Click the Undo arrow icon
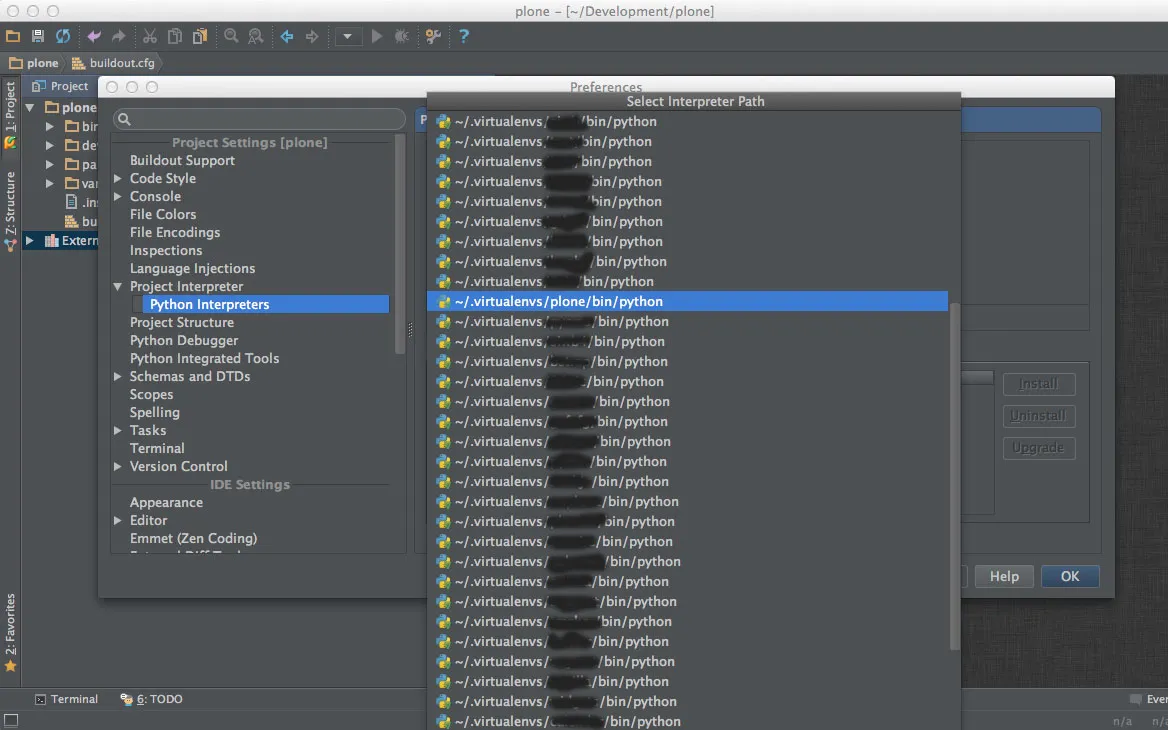Screen dimensions: 1168x730 93,36
